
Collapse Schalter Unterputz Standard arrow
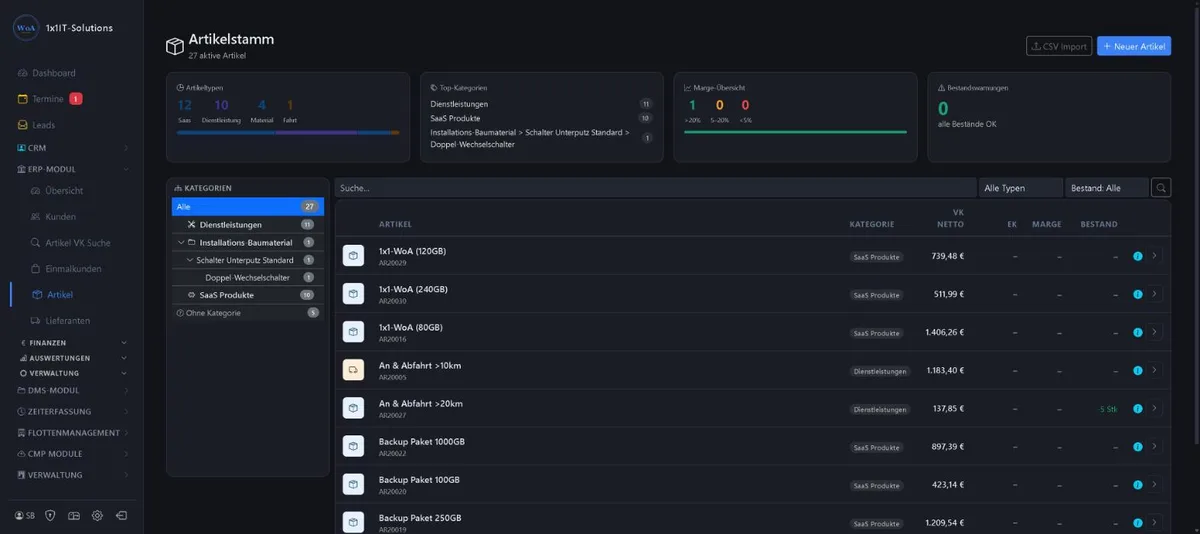189,260
